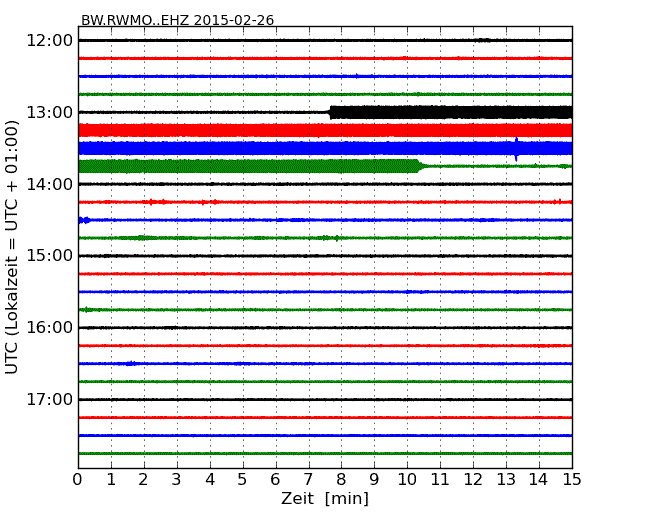Click x-axis tick label 6
The image size is (650, 520).
pyautogui.click(x=275, y=480)
